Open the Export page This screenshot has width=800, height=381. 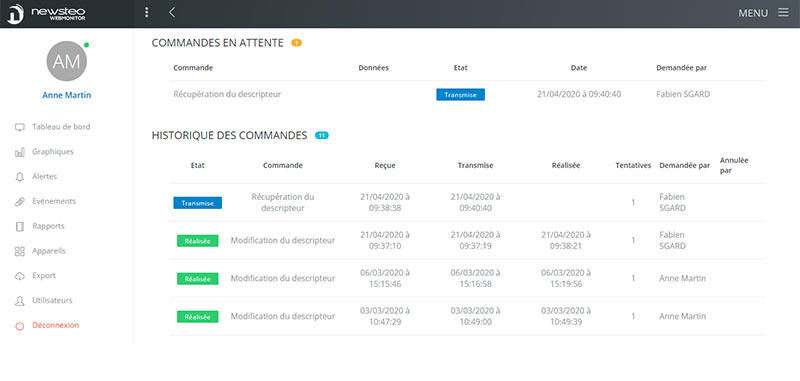44,276
